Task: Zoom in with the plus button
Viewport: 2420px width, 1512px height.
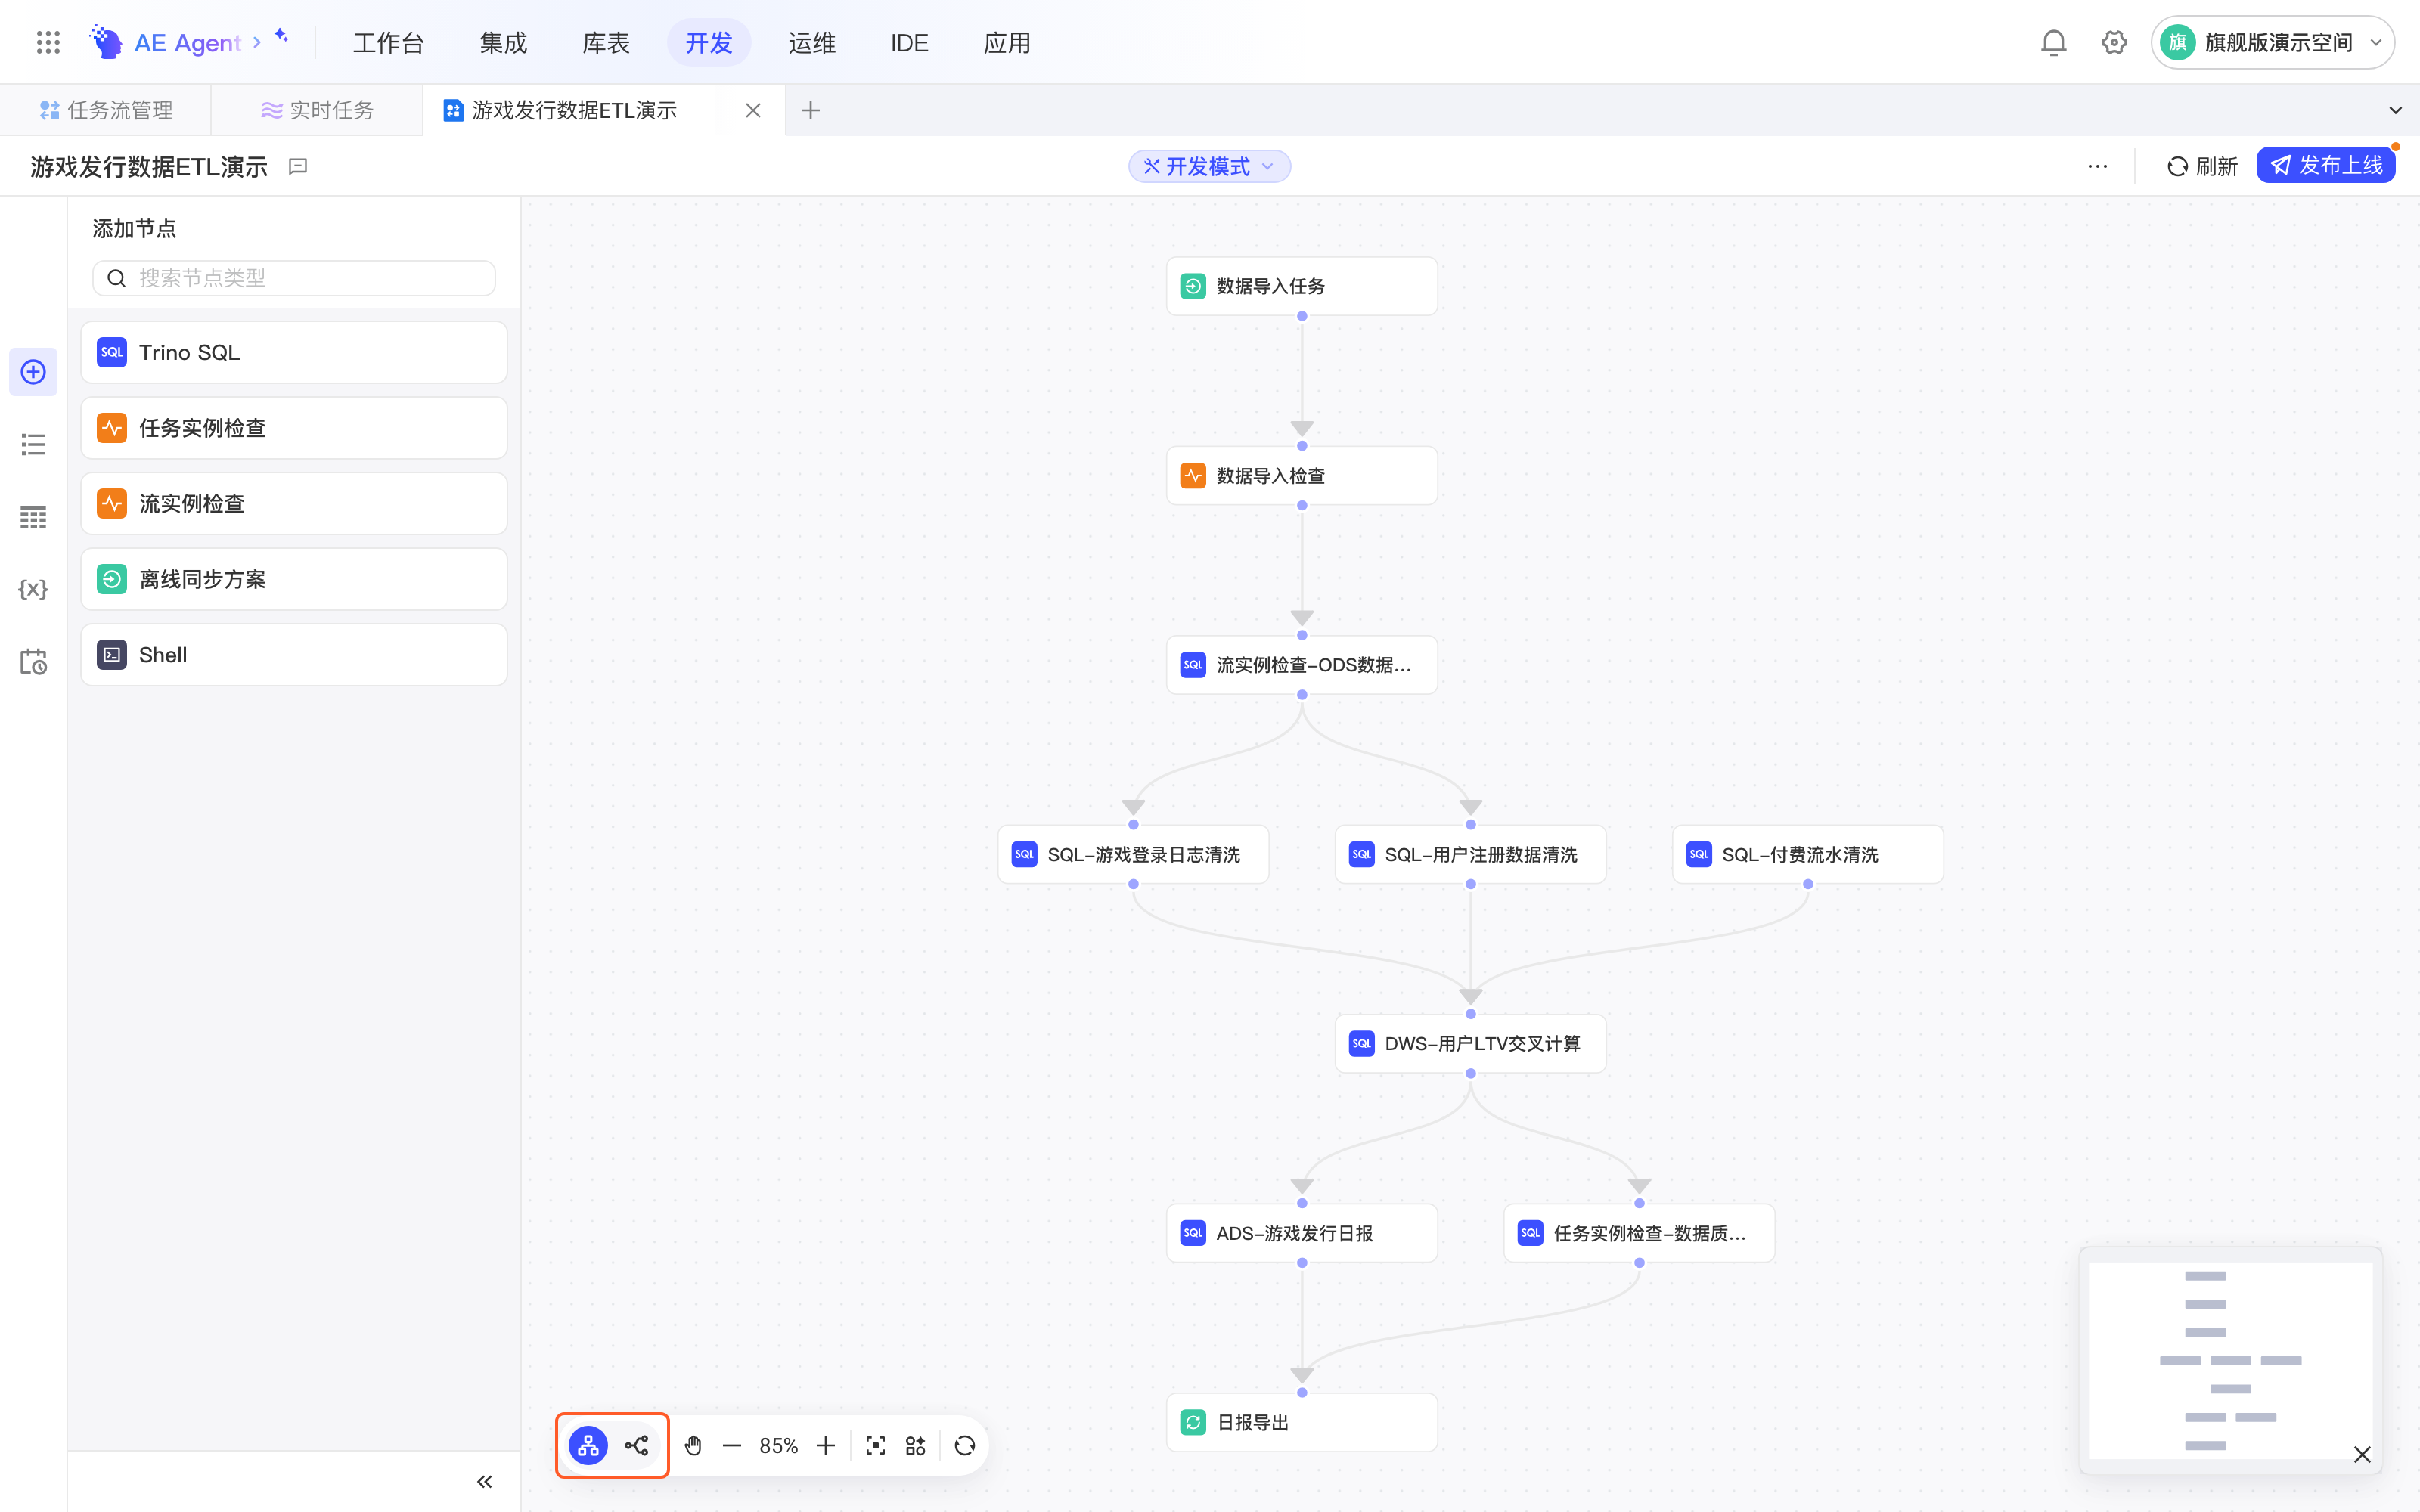Action: [x=826, y=1445]
